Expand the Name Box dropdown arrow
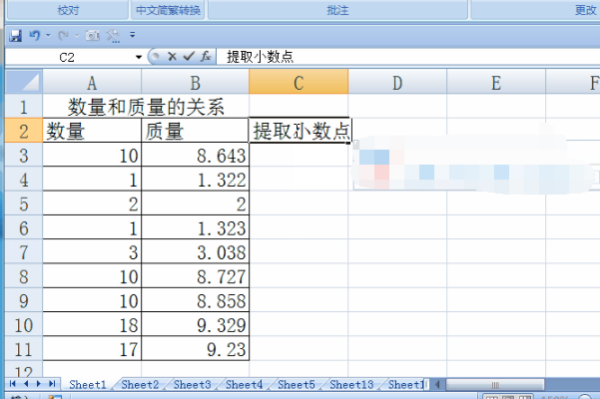 [x=139, y=57]
